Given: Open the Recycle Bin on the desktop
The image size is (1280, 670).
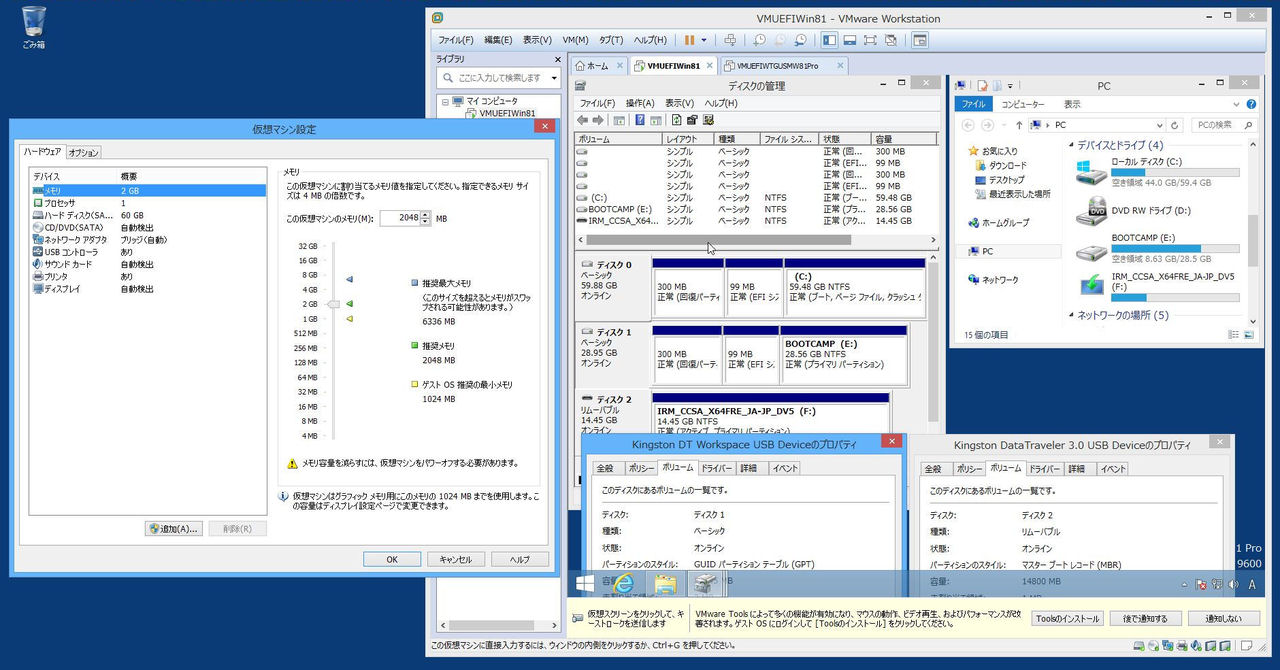Looking at the screenshot, I should [x=34, y=27].
